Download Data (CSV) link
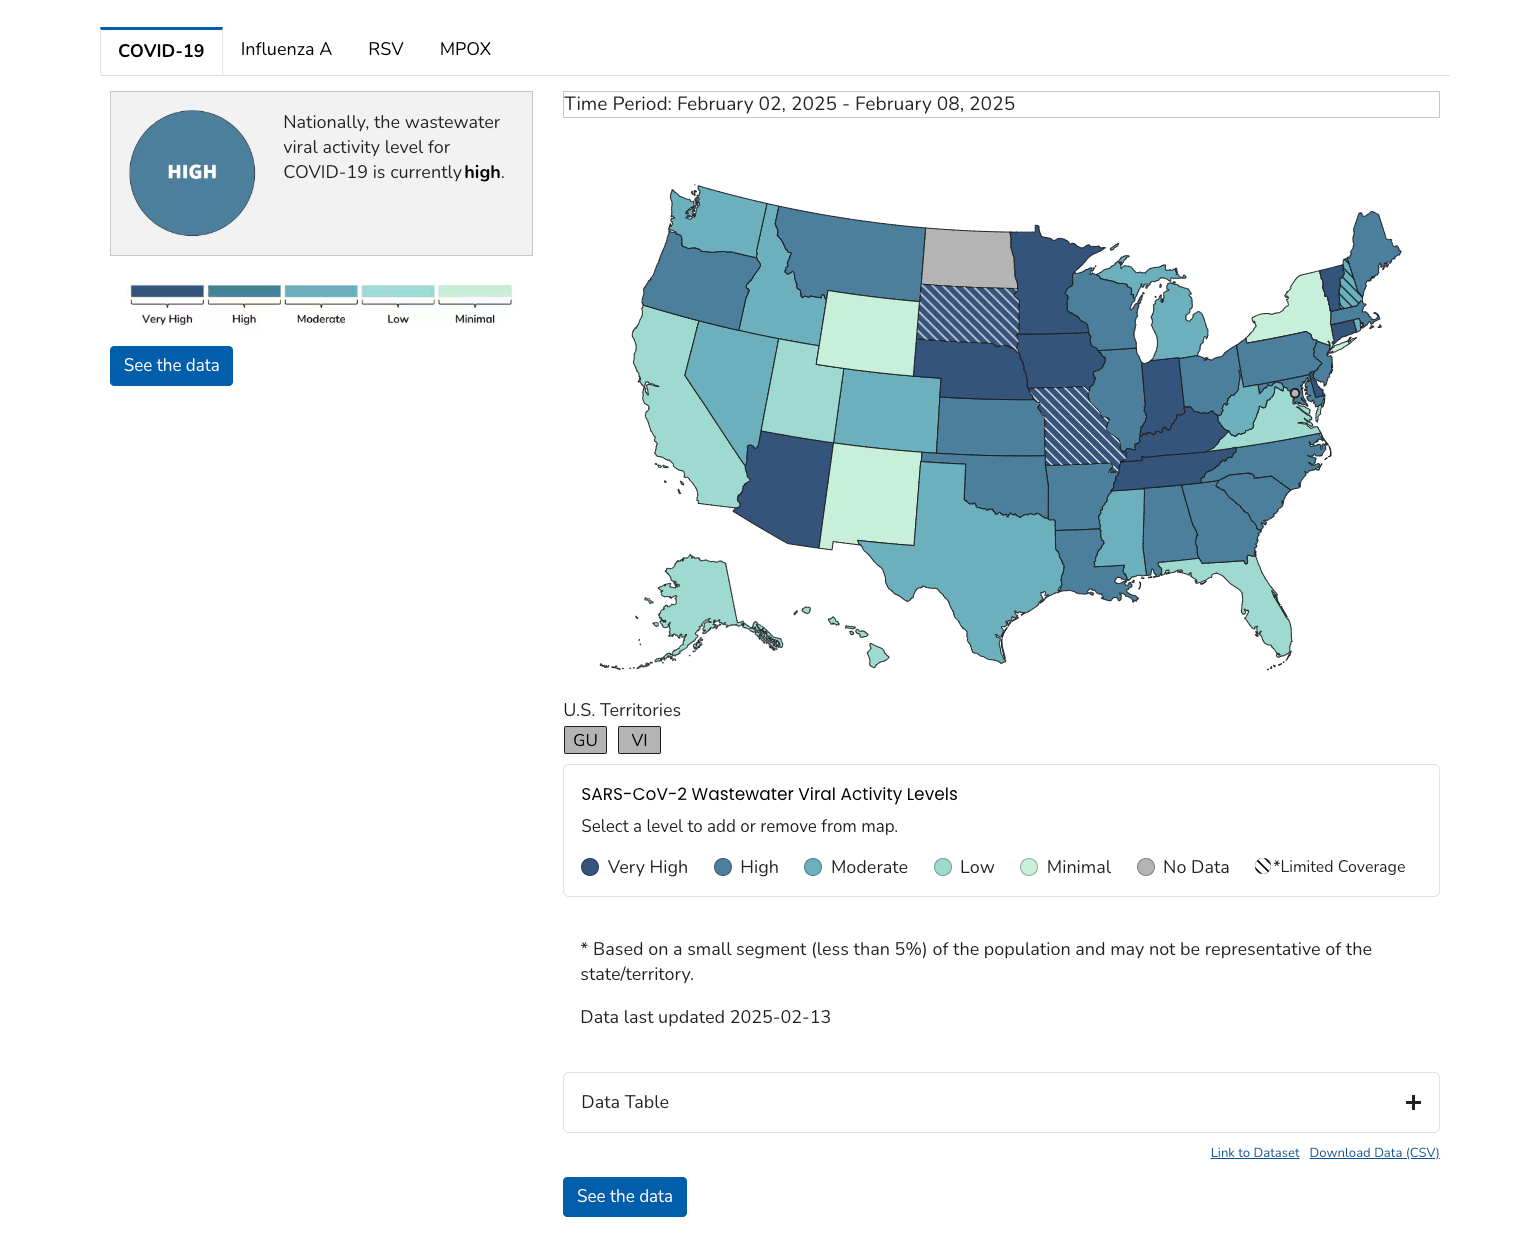This screenshot has height=1250, width=1524. (1374, 1153)
